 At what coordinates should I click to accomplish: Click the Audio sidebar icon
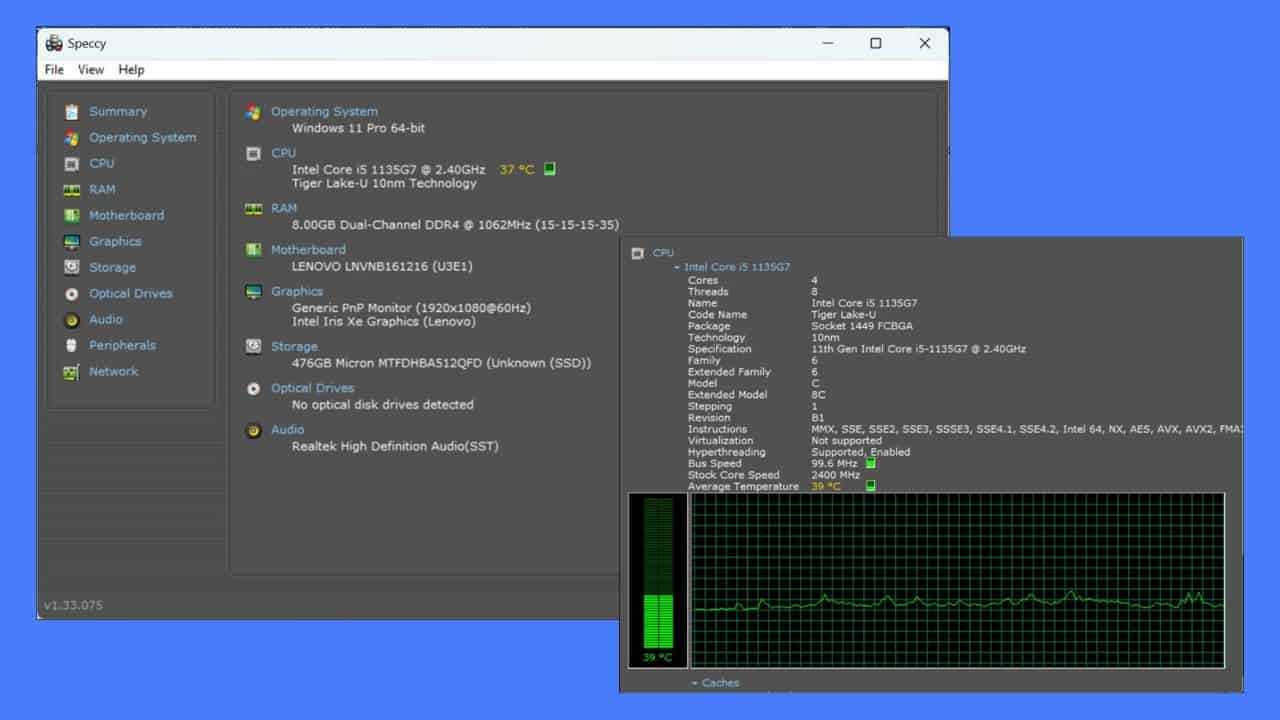pos(71,320)
